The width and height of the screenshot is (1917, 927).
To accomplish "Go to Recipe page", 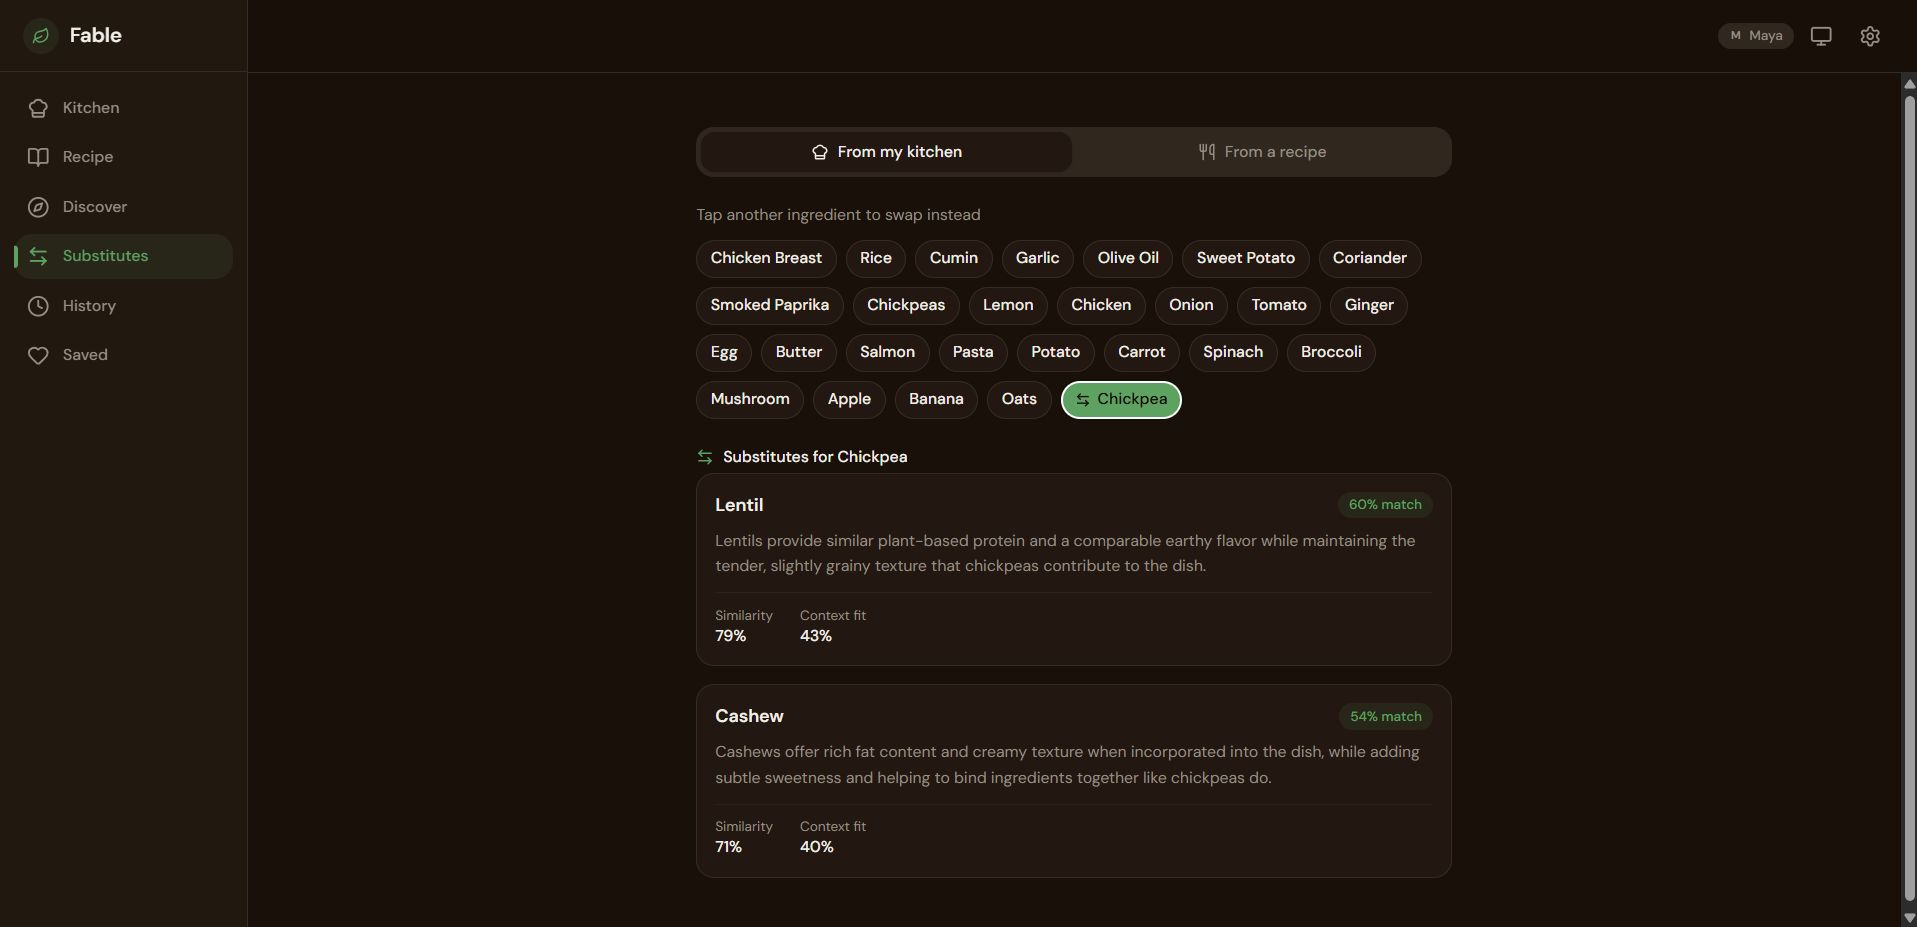I will coord(124,157).
